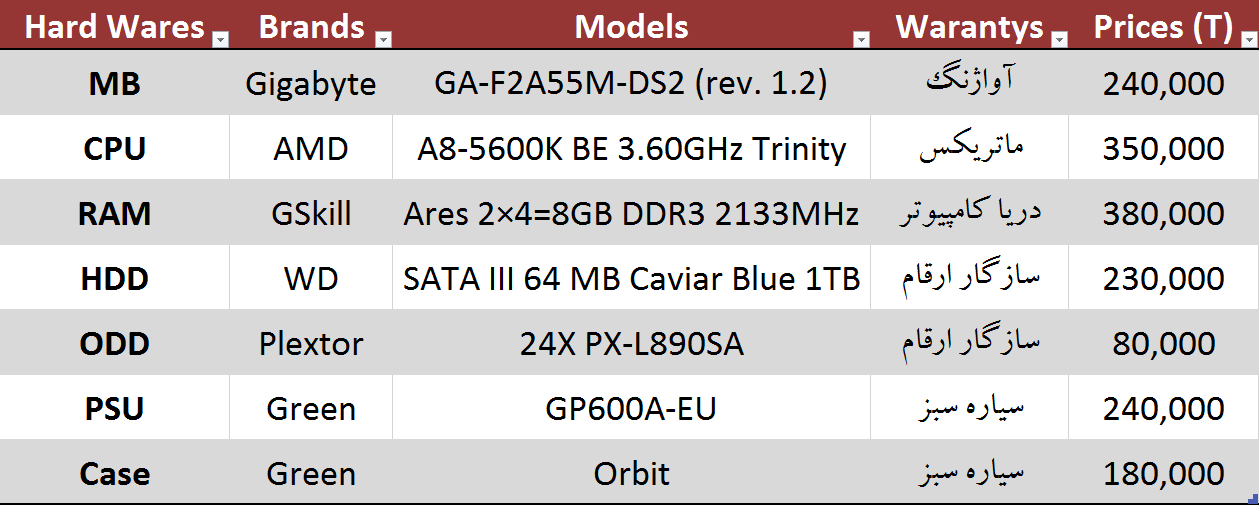Click the SATA III Caviar Blue 1TB cell

pyautogui.click(x=630, y=279)
